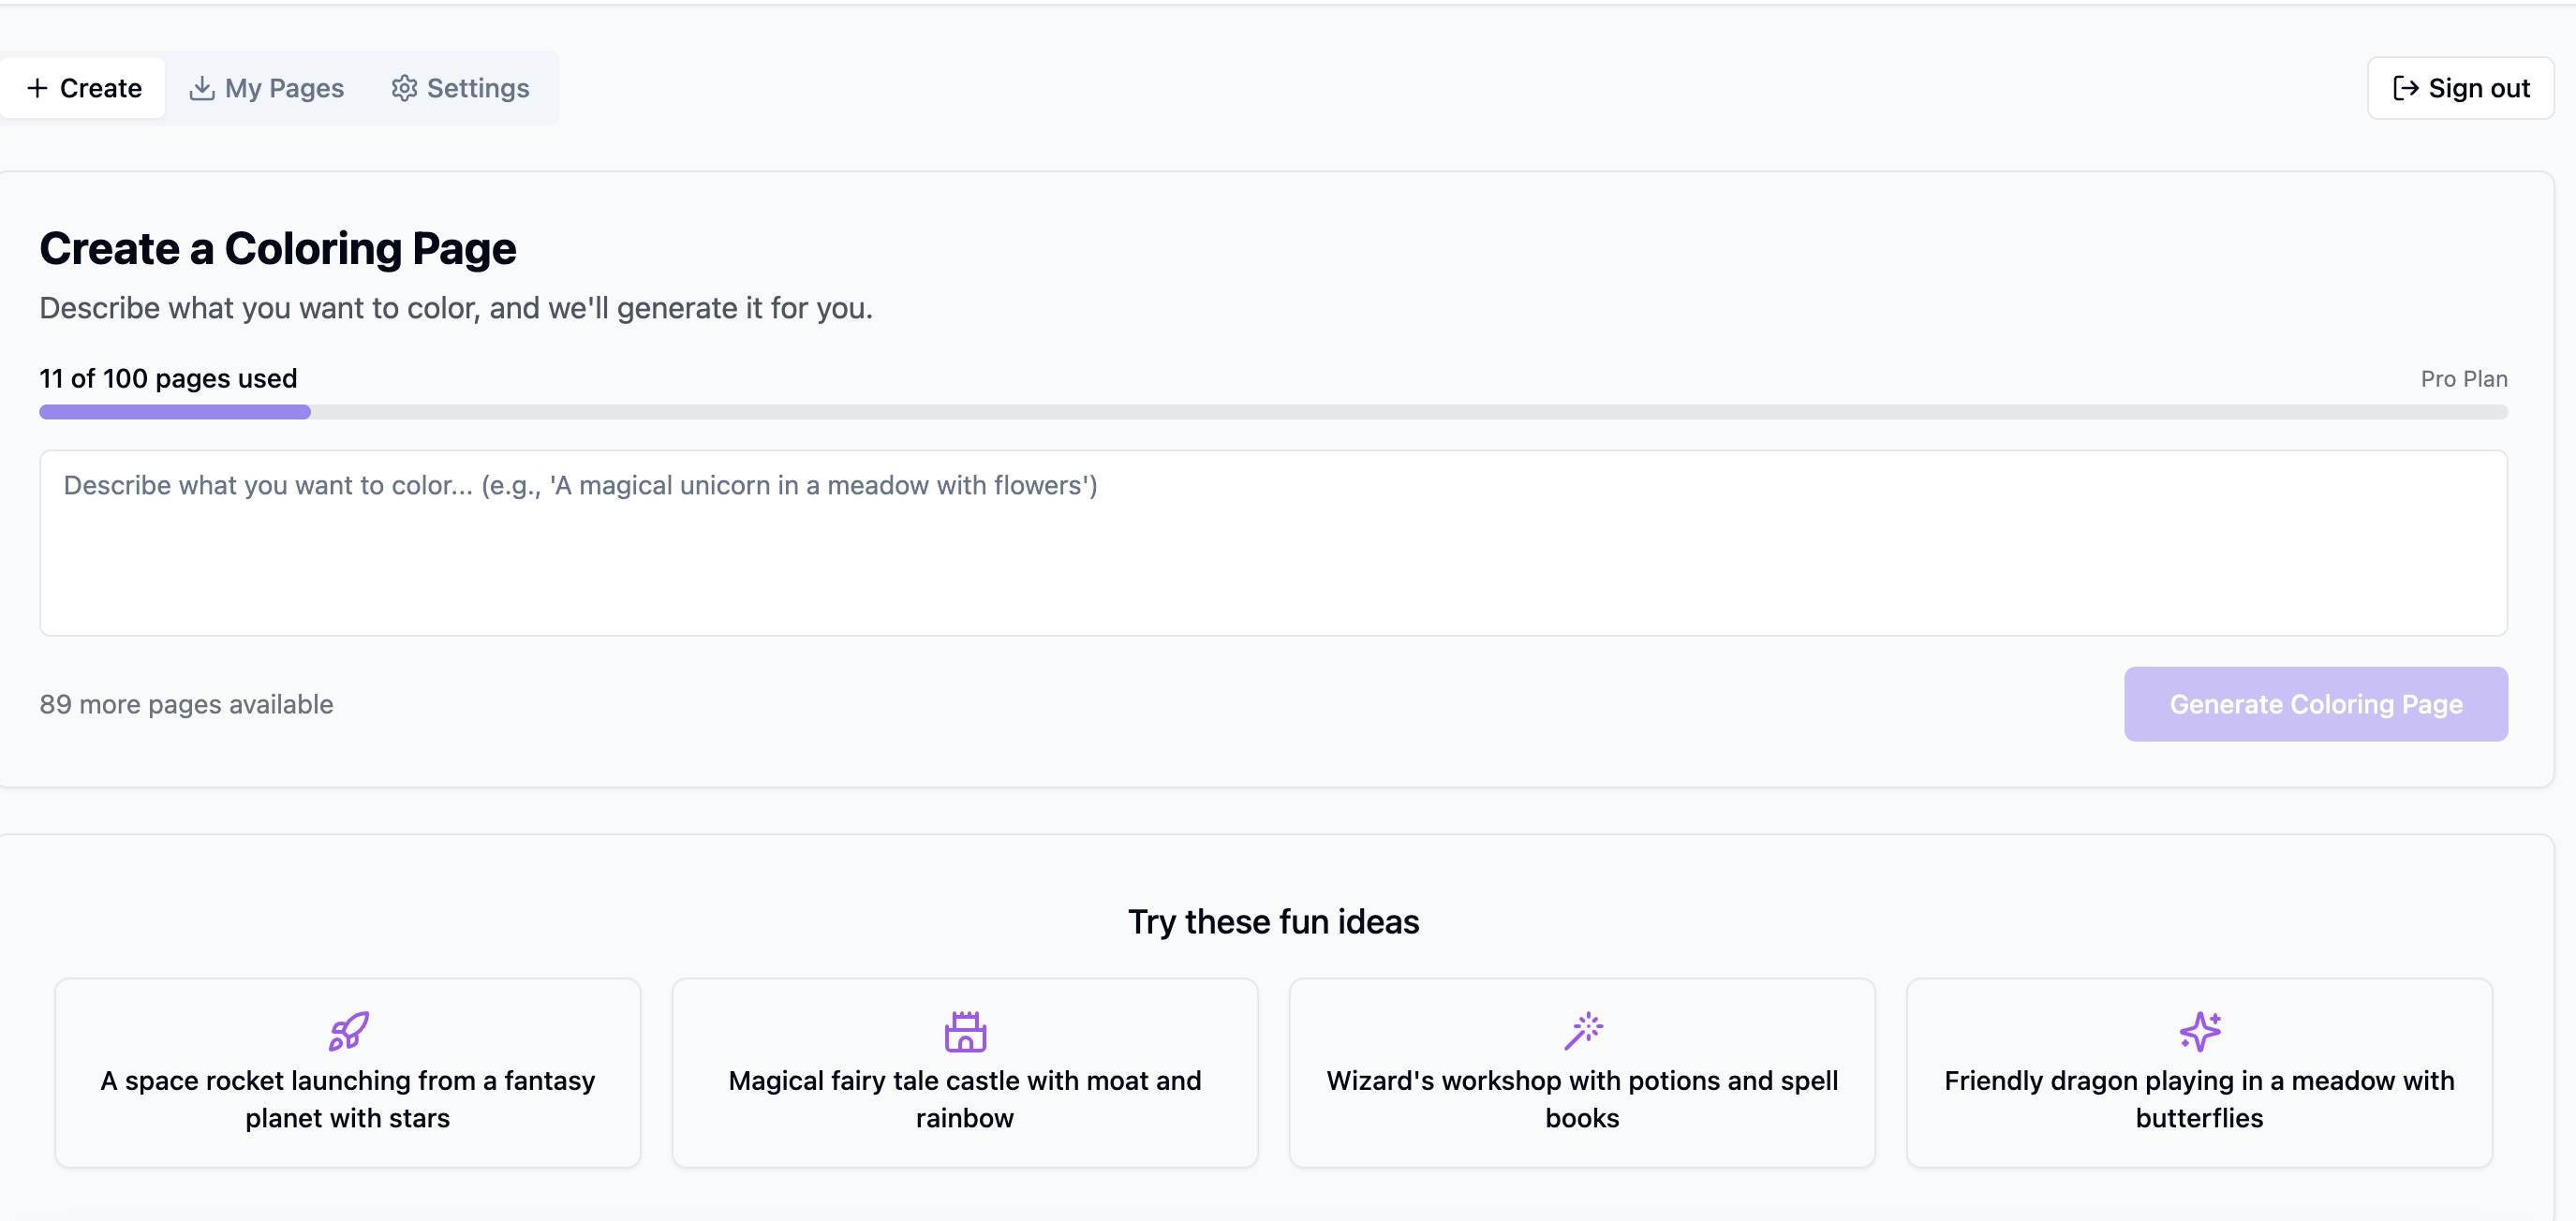
Task: Pick the Magical fairy tale castle idea
Action: pos(965,1099)
